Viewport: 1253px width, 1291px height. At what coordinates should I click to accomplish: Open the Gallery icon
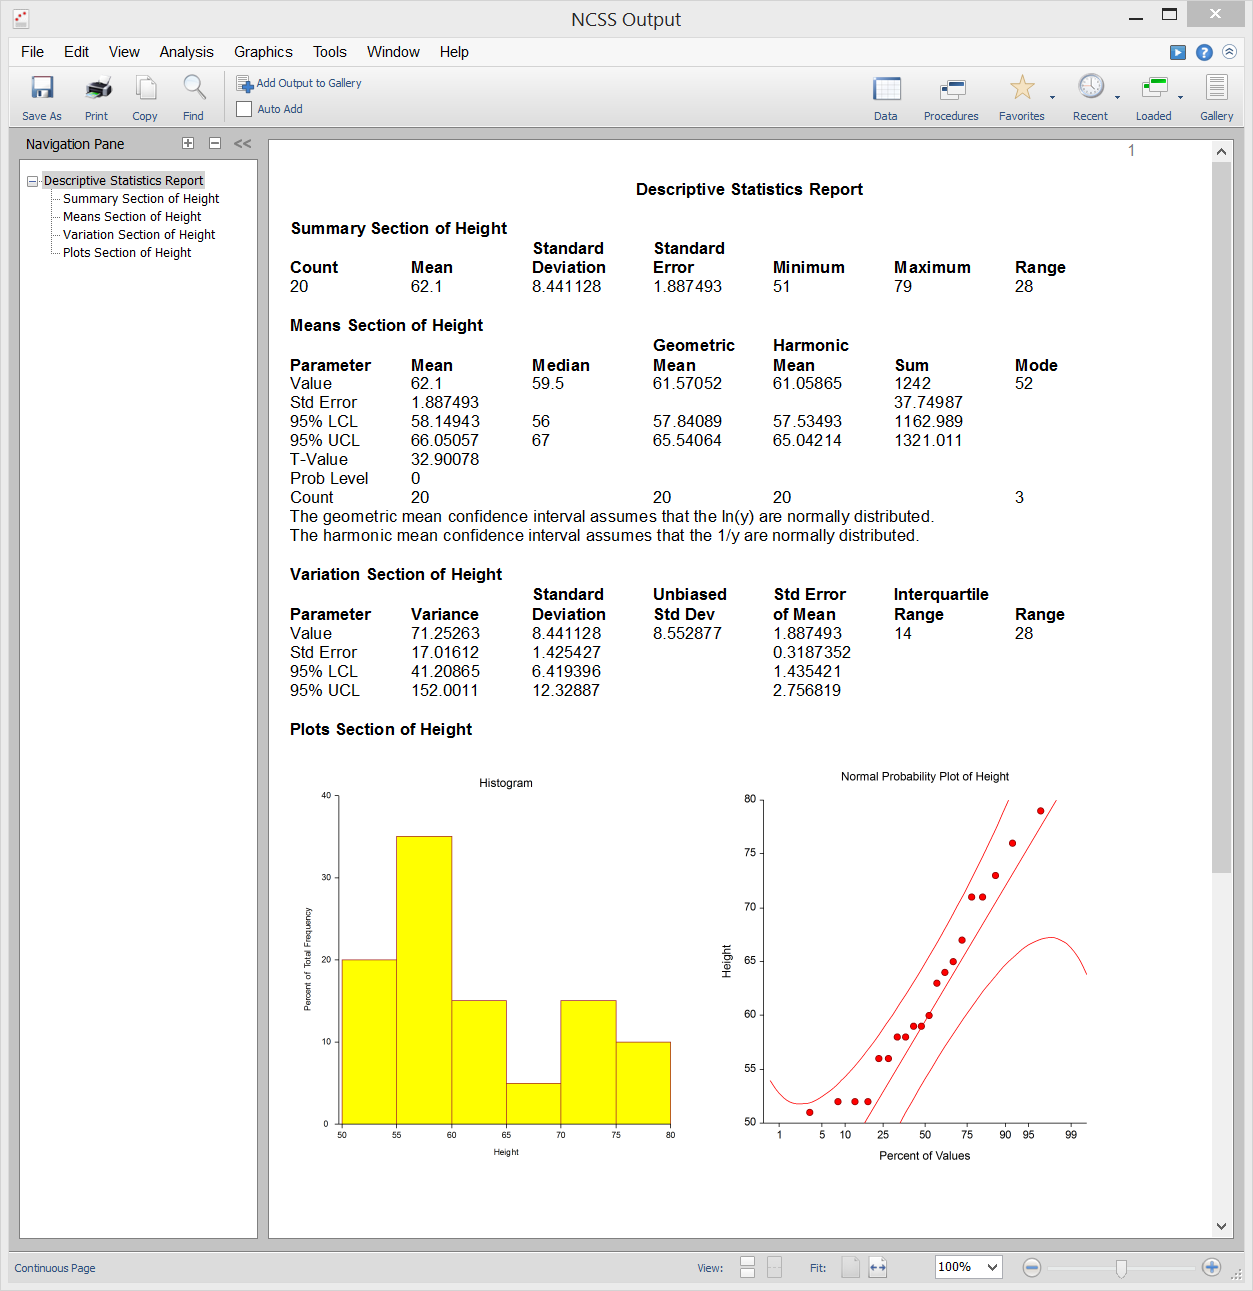click(1216, 88)
